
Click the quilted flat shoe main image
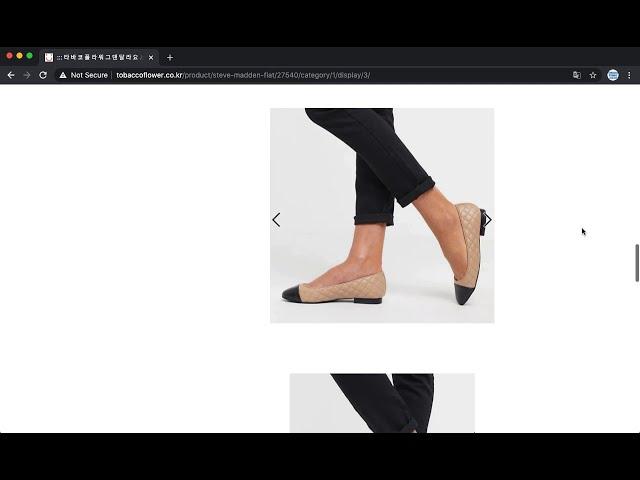coord(382,215)
